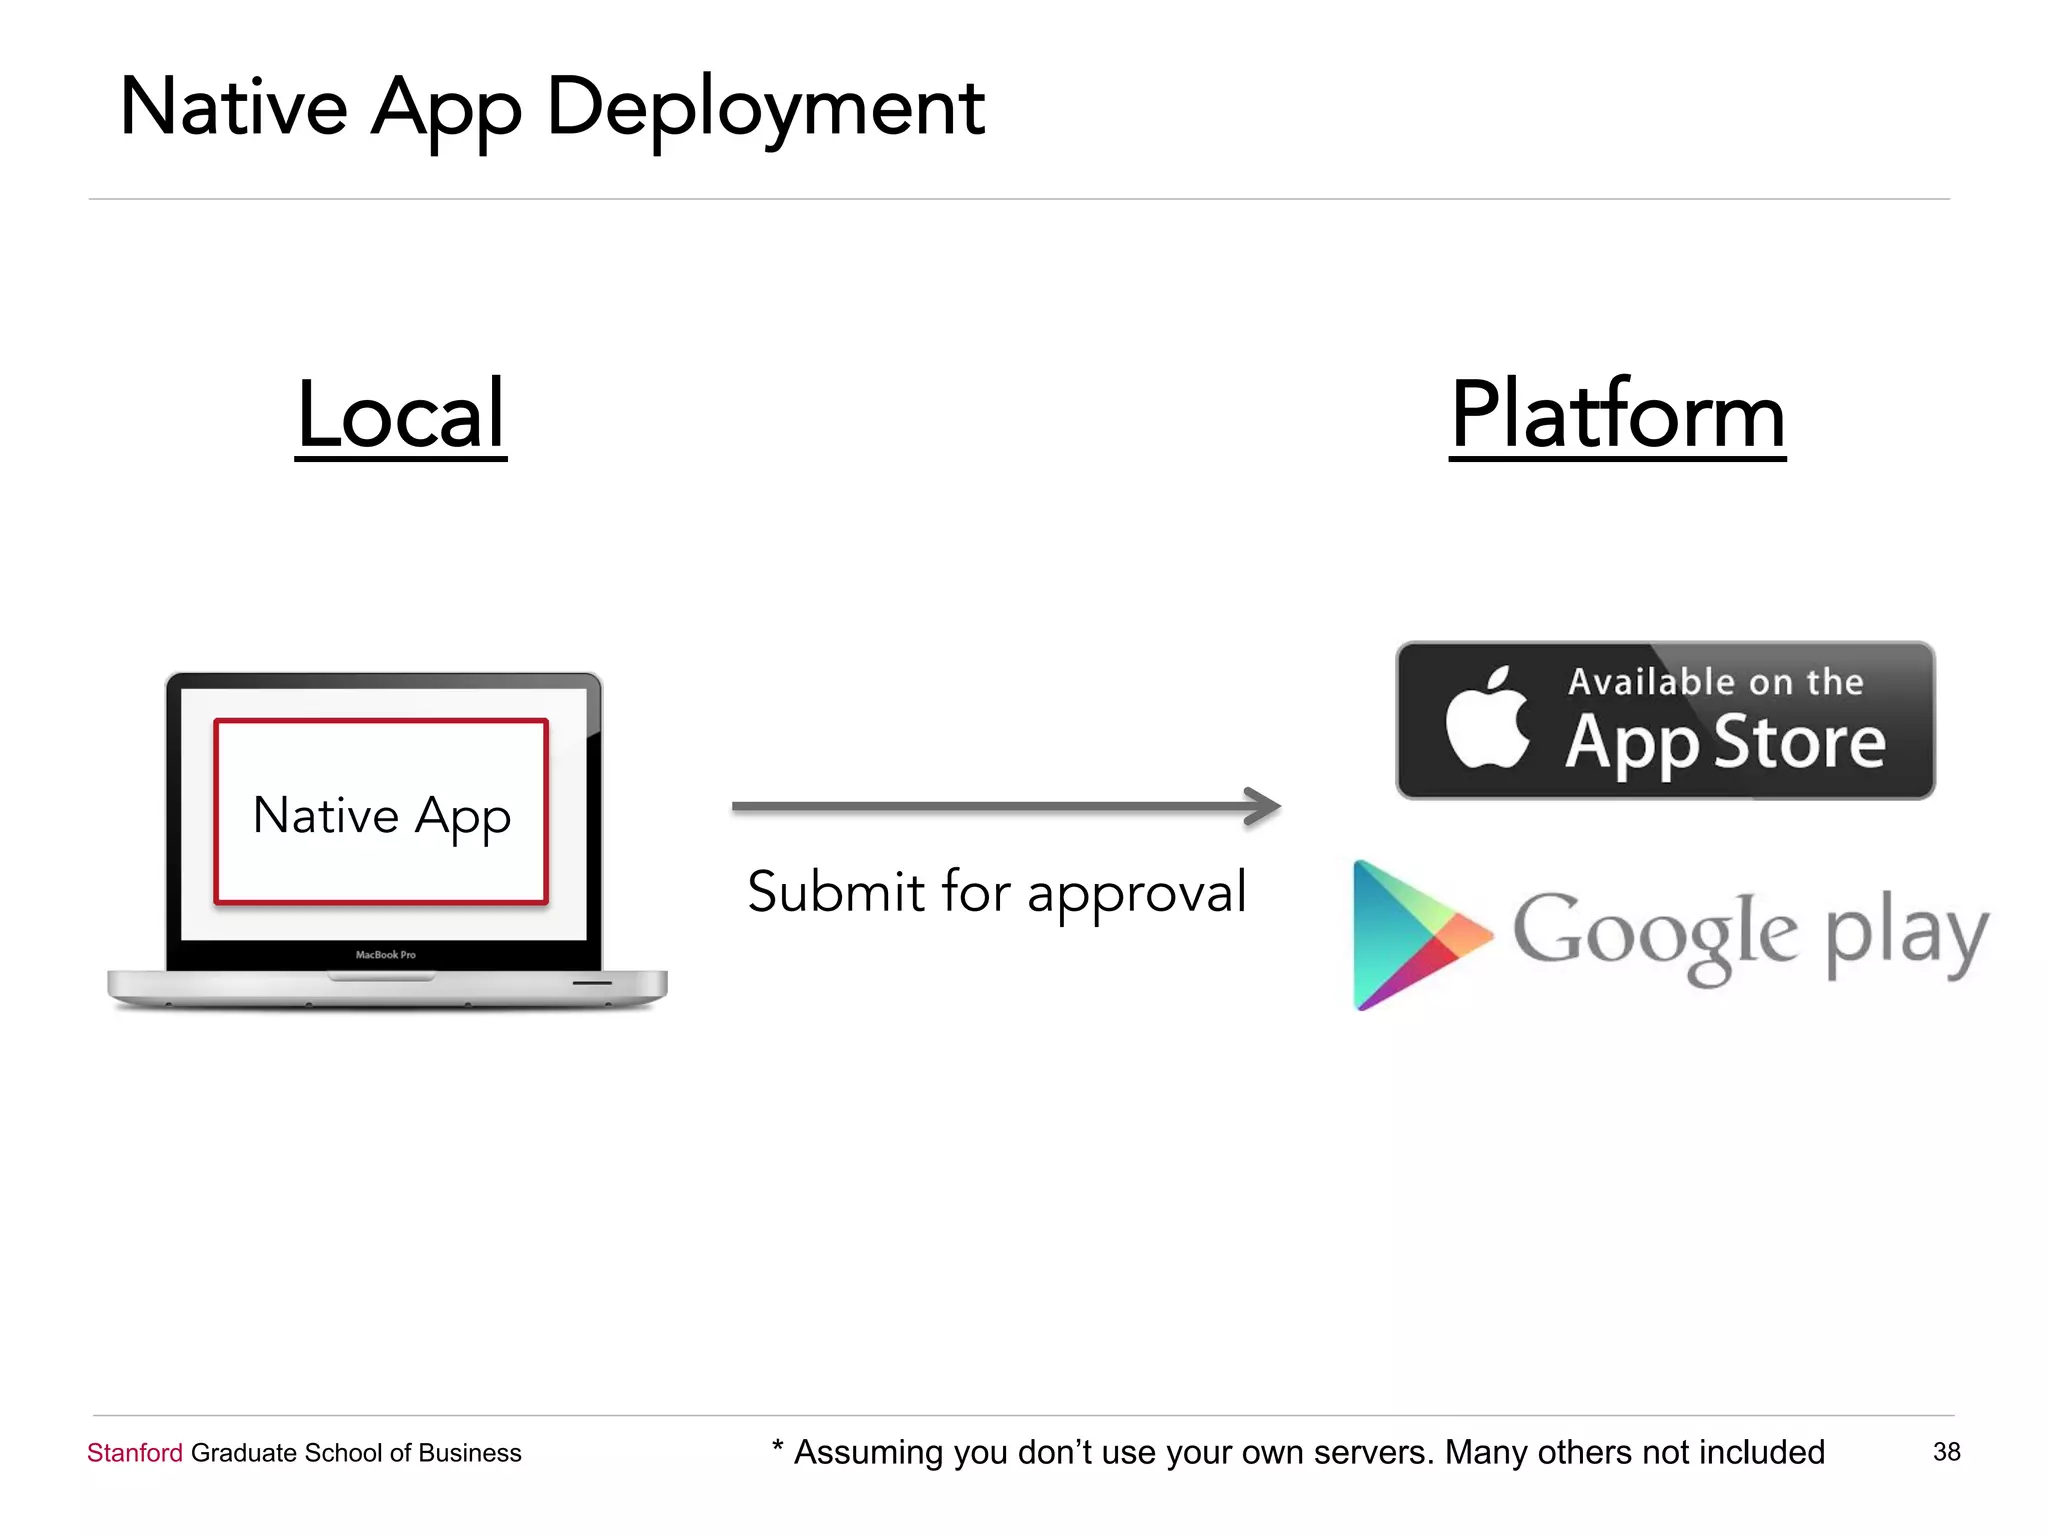The width and height of the screenshot is (2048, 1536).
Task: Click the Google Play triangle logo
Action: point(1422,935)
